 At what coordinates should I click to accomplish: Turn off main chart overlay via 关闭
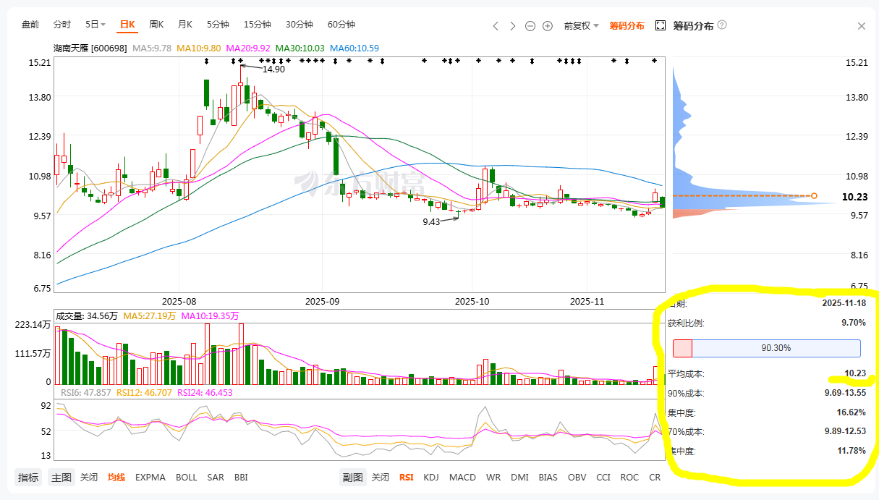tap(89, 477)
